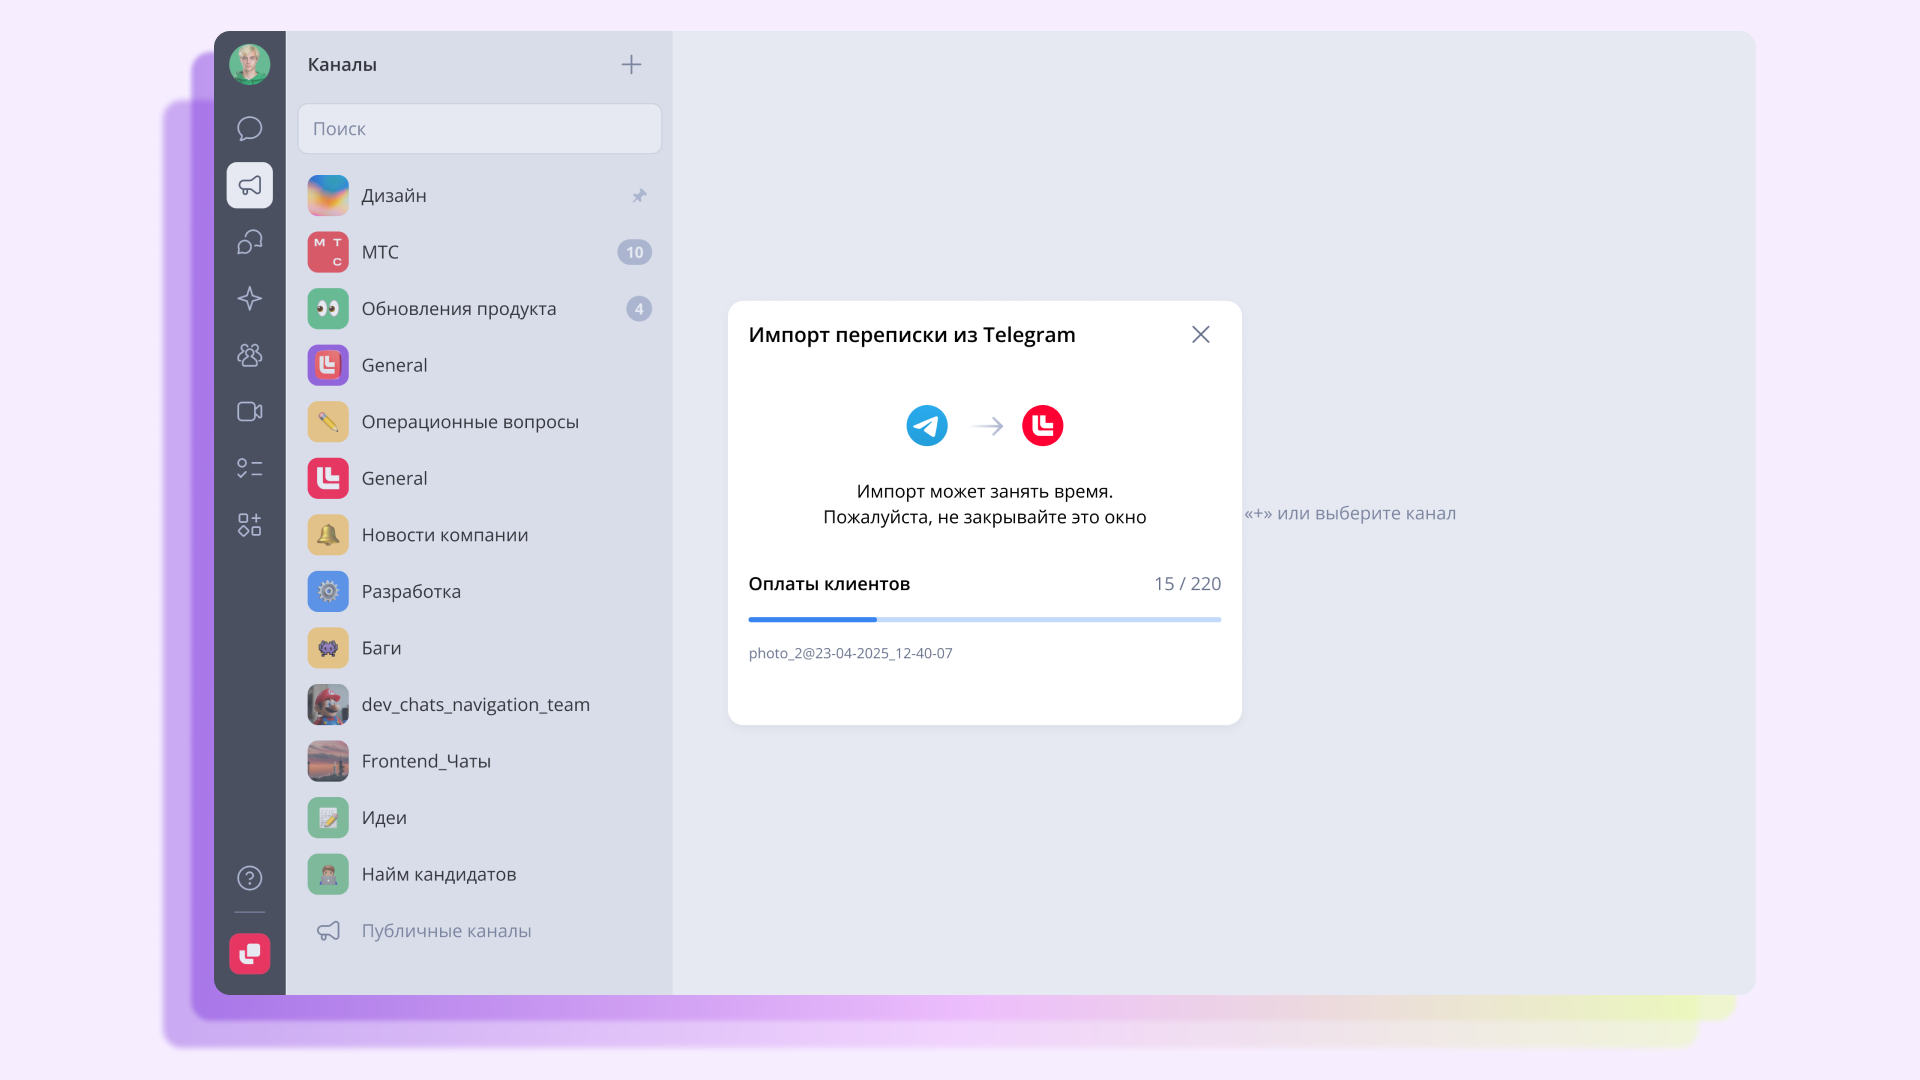Open the chats speech bubble icon

[249, 128]
